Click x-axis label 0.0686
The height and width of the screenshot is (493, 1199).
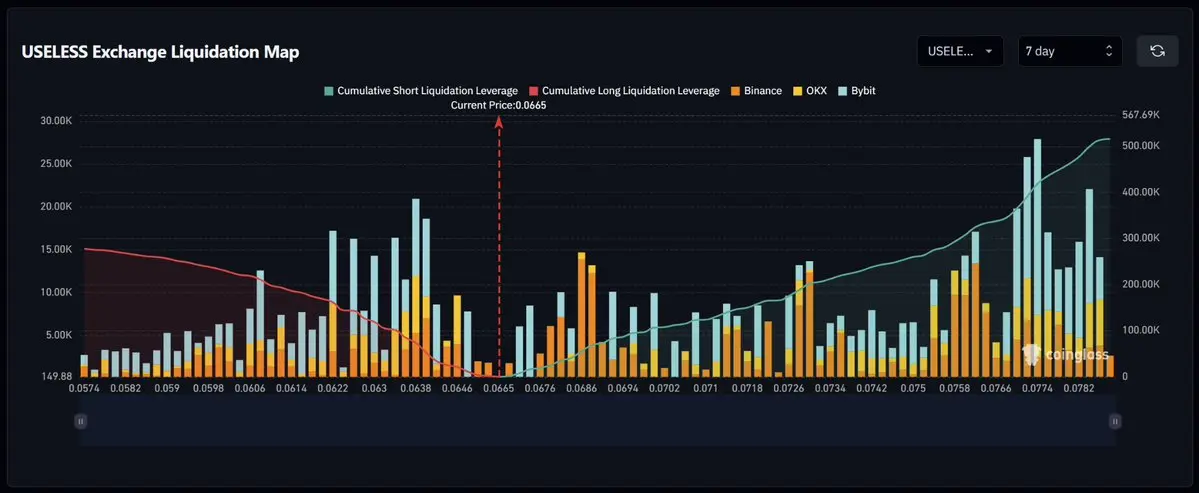click(x=581, y=388)
